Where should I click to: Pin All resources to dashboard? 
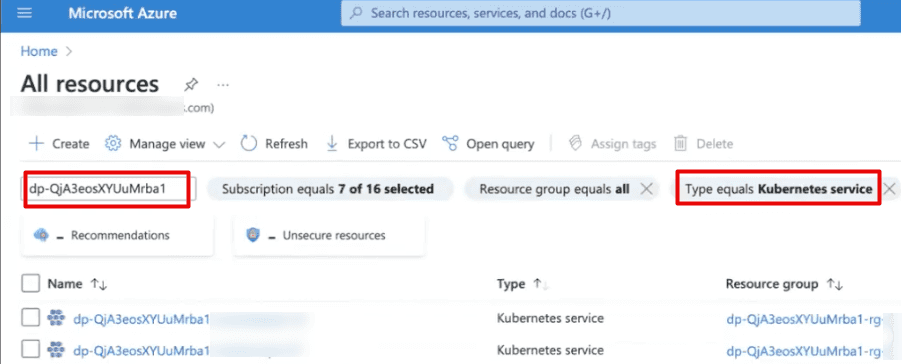[190, 85]
